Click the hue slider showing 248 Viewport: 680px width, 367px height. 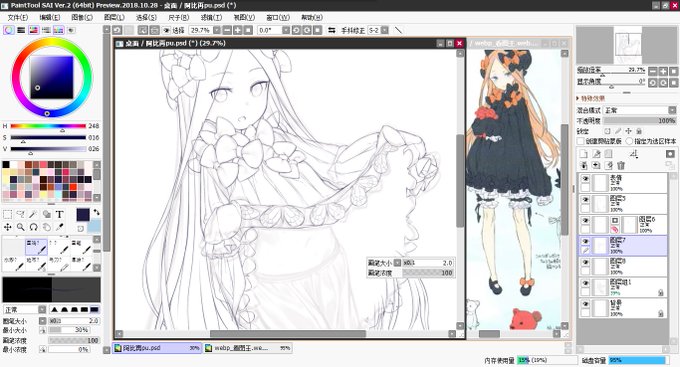tap(48, 126)
